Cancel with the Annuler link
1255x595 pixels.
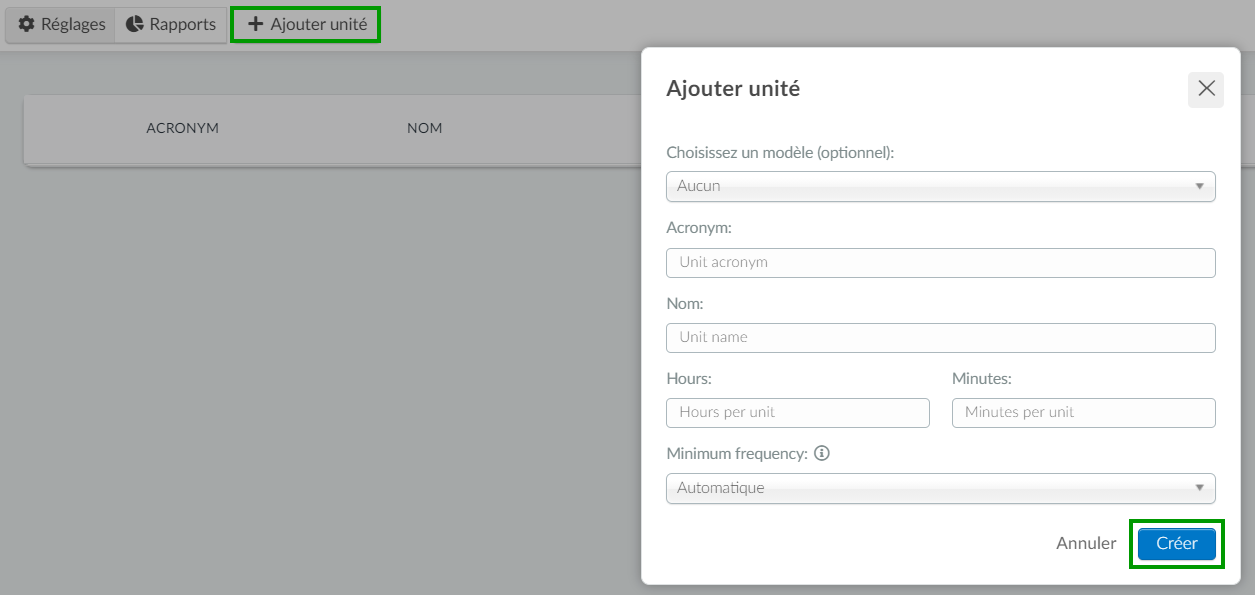1086,544
